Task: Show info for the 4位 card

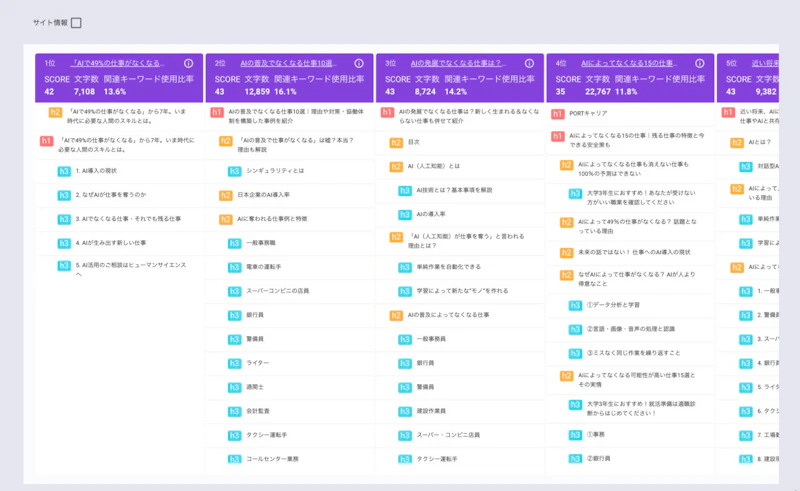Action: coord(699,63)
